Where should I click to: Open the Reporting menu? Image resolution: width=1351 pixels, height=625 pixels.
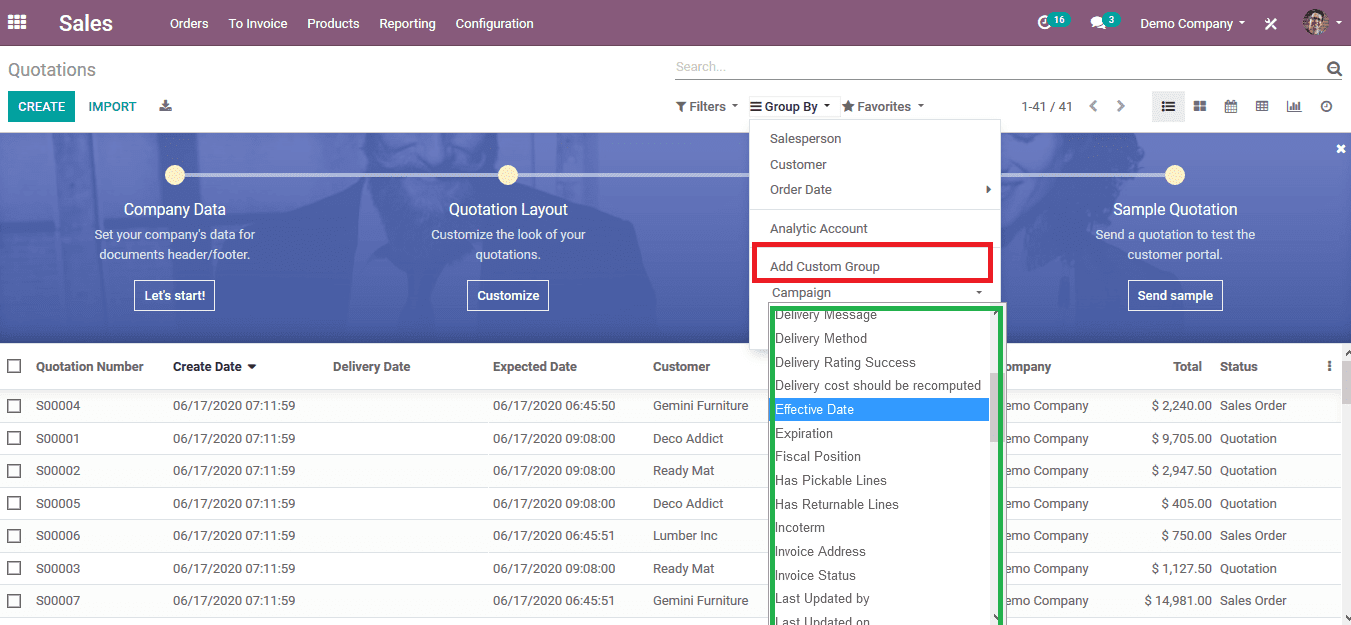point(407,23)
